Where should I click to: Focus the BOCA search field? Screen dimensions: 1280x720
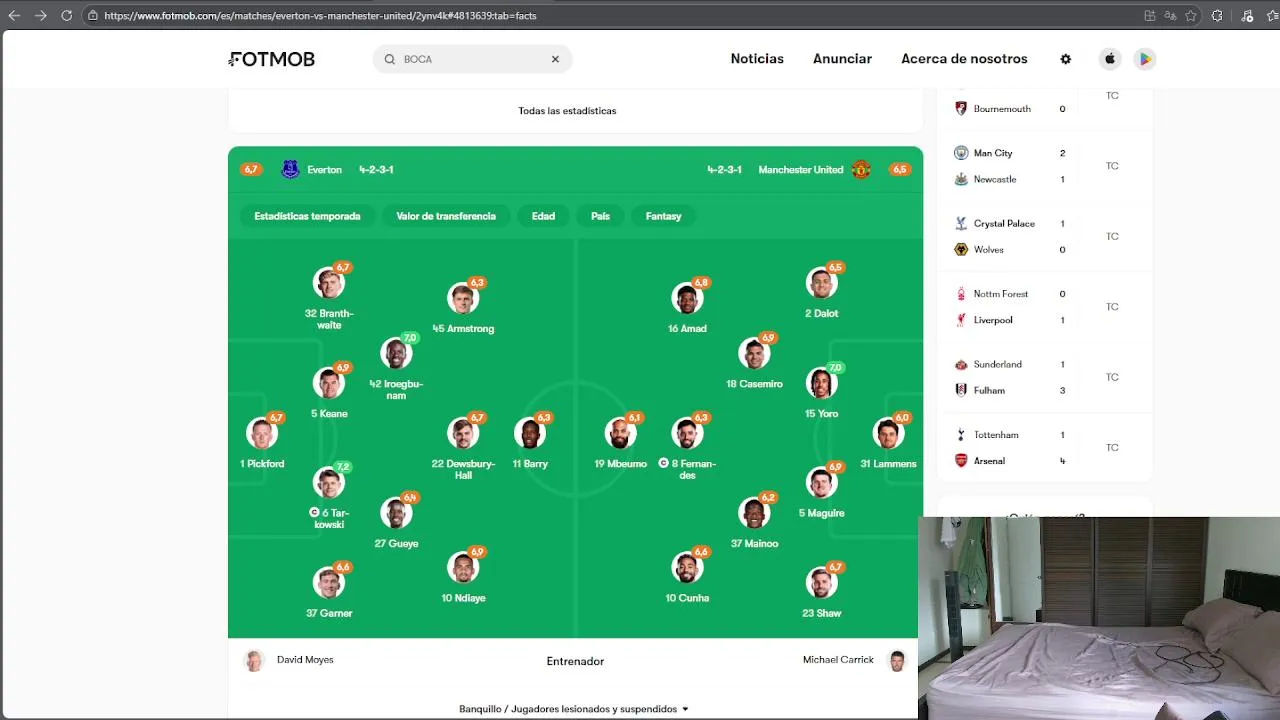pyautogui.click(x=472, y=59)
